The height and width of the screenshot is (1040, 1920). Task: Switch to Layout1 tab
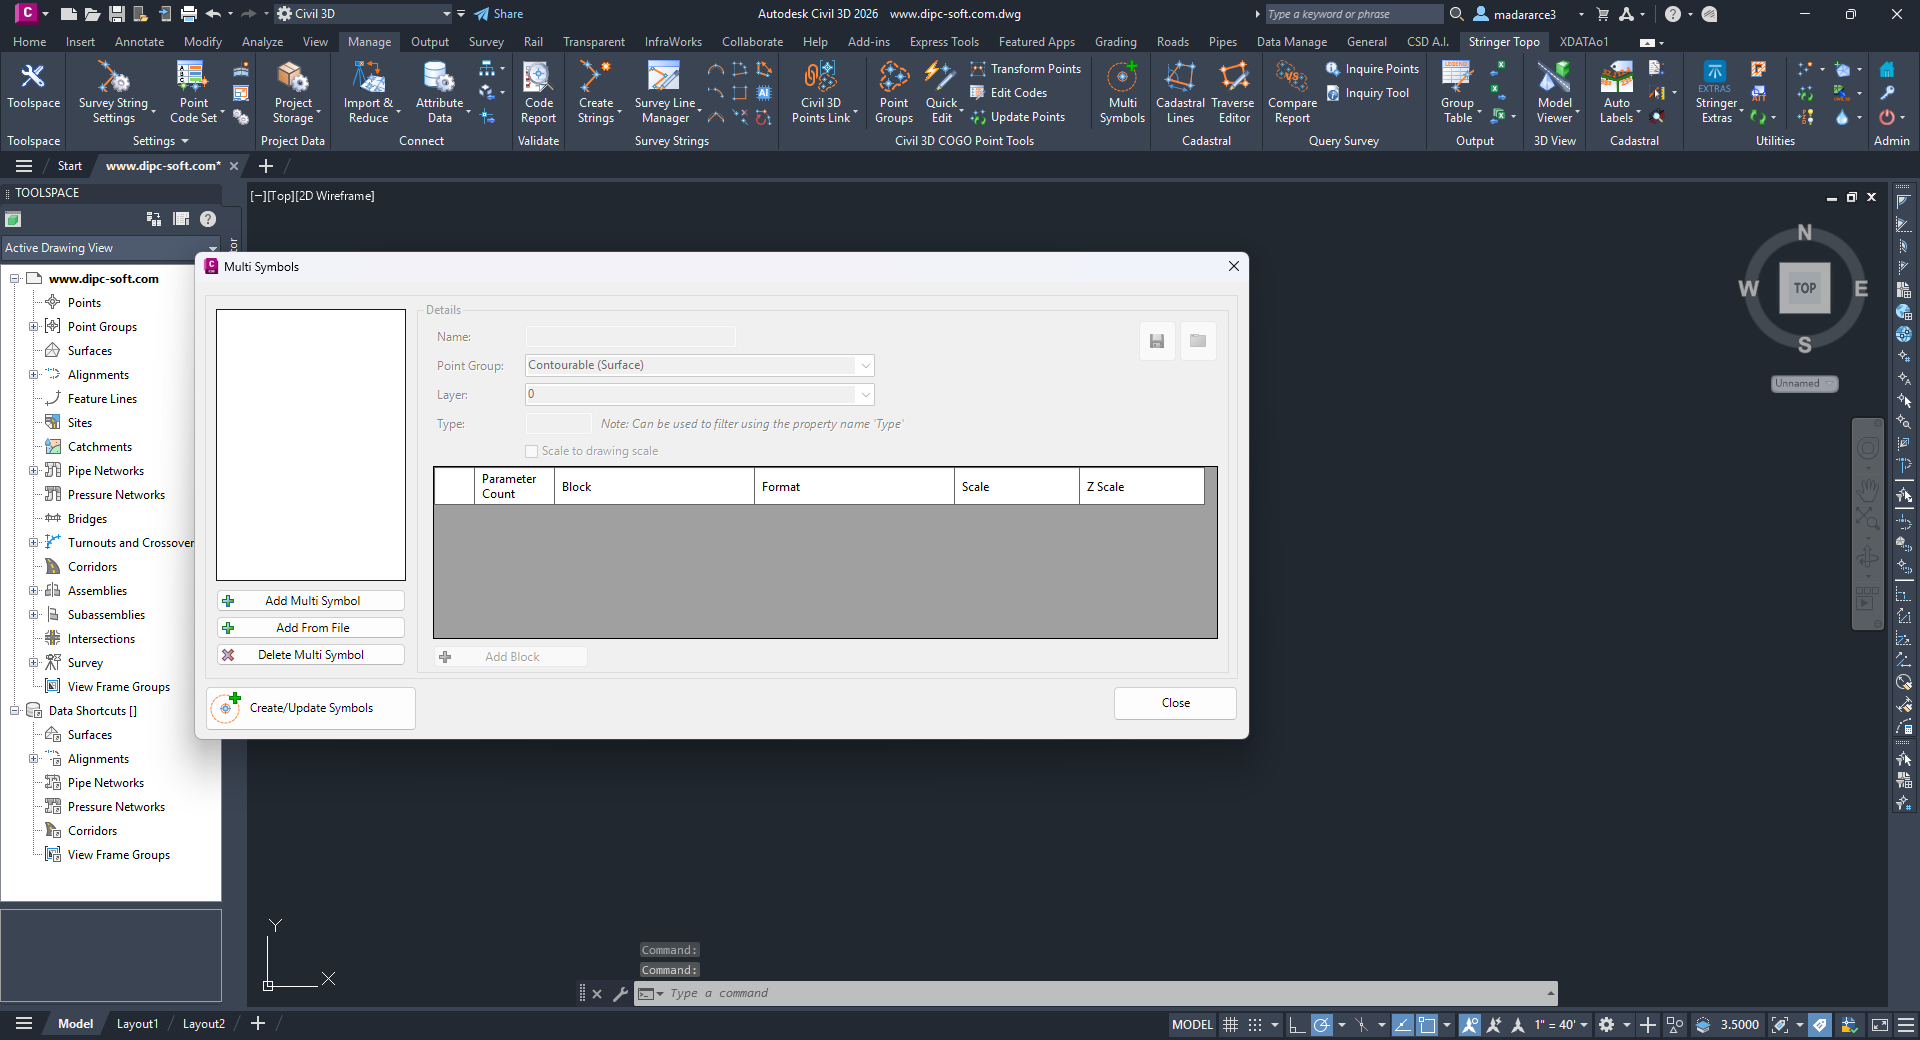(x=137, y=1024)
